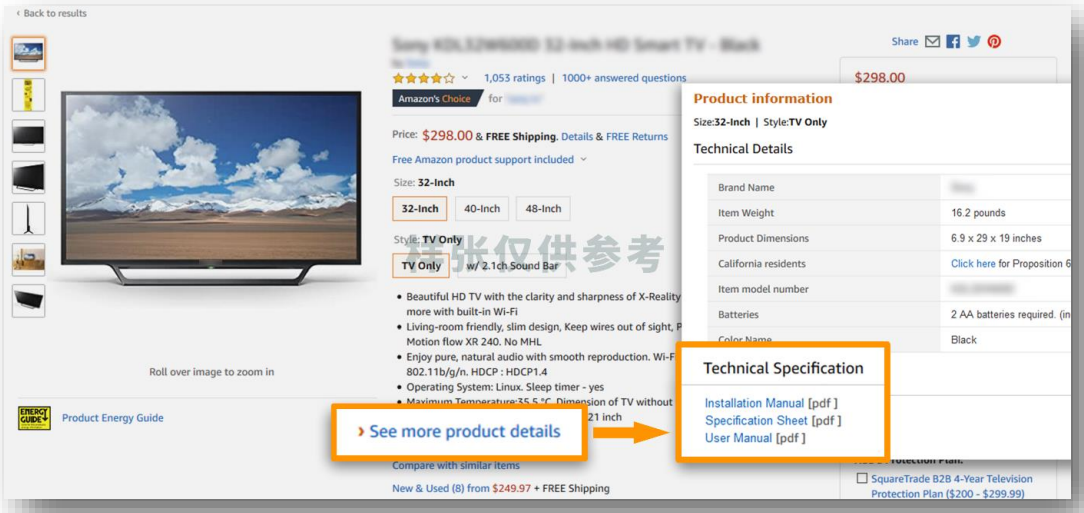Check SquareTrade 4-Year protection plan checkbox
This screenshot has width=1084, height=513.
(x=861, y=479)
